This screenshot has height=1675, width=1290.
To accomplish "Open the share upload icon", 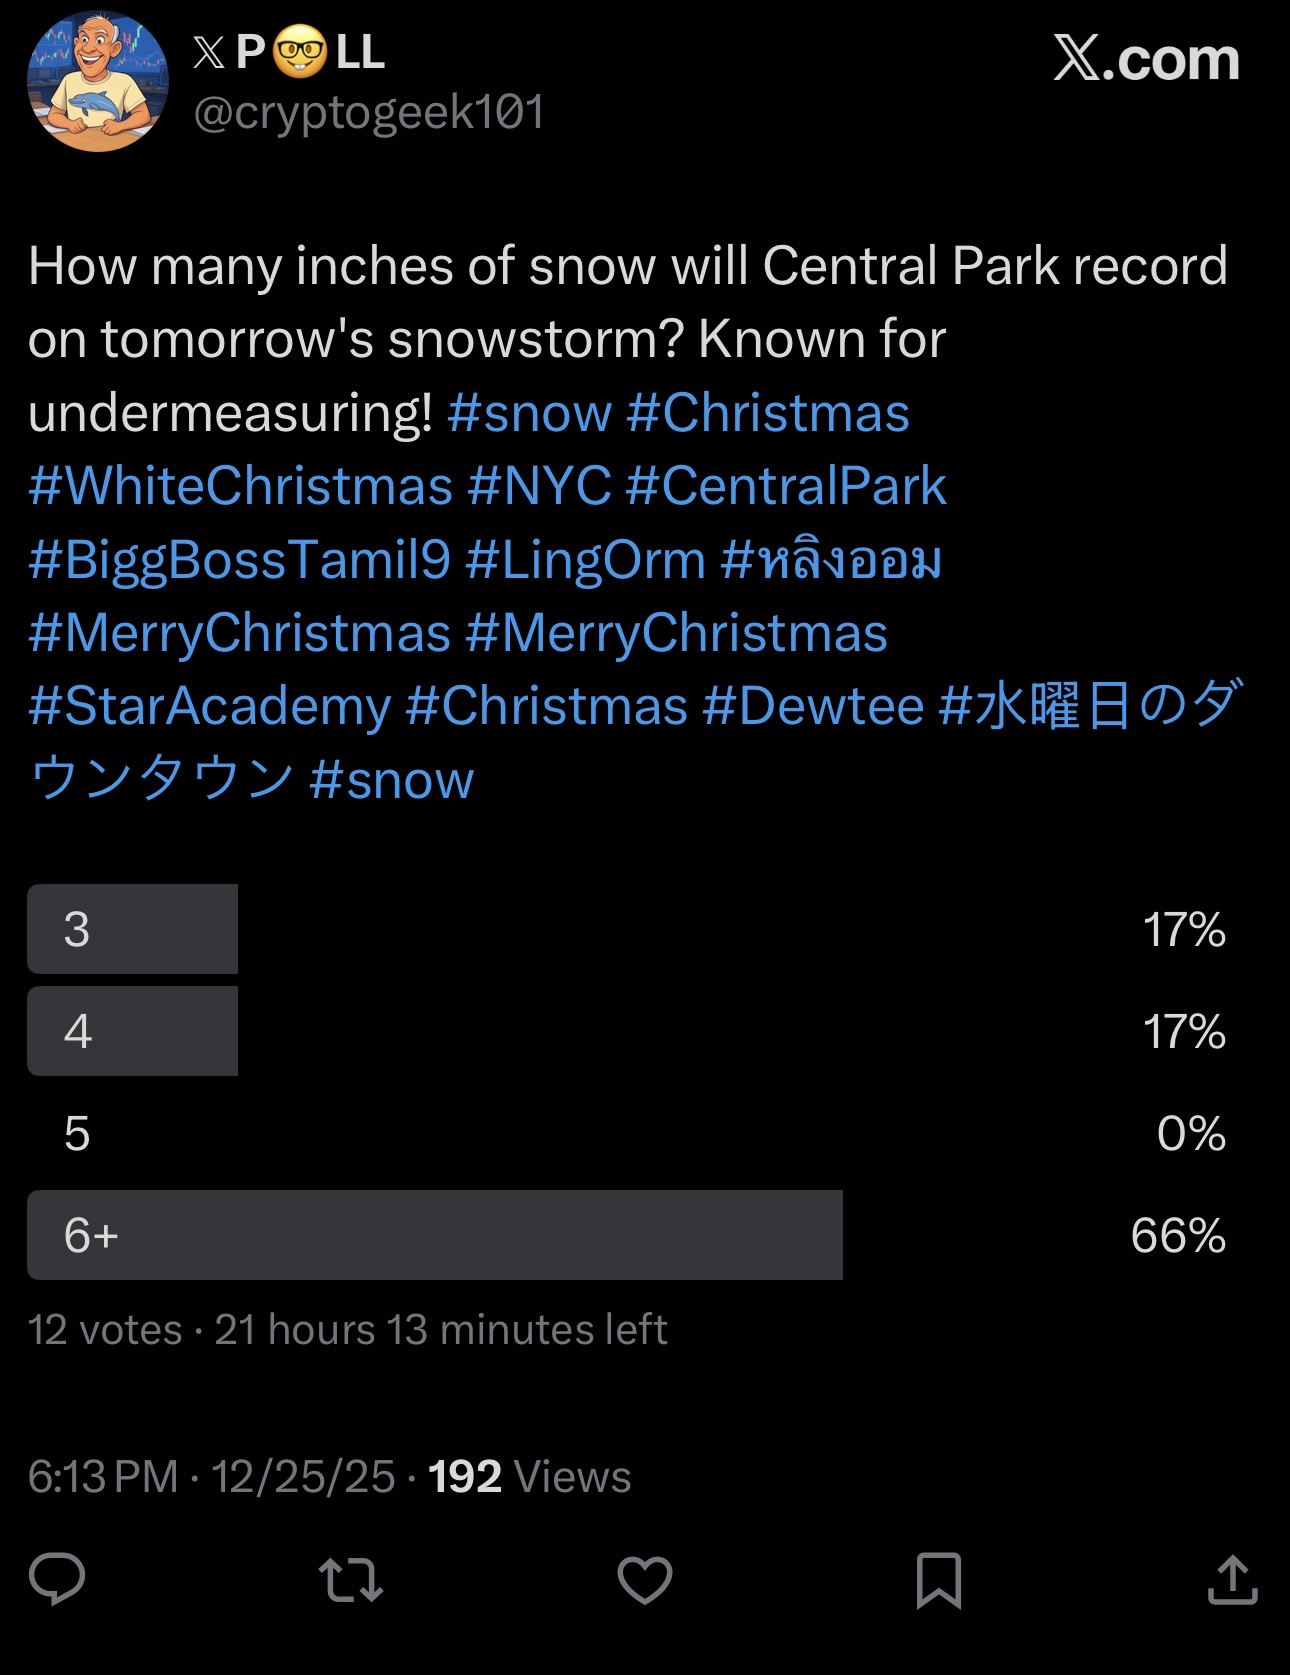I will 1232,1580.
